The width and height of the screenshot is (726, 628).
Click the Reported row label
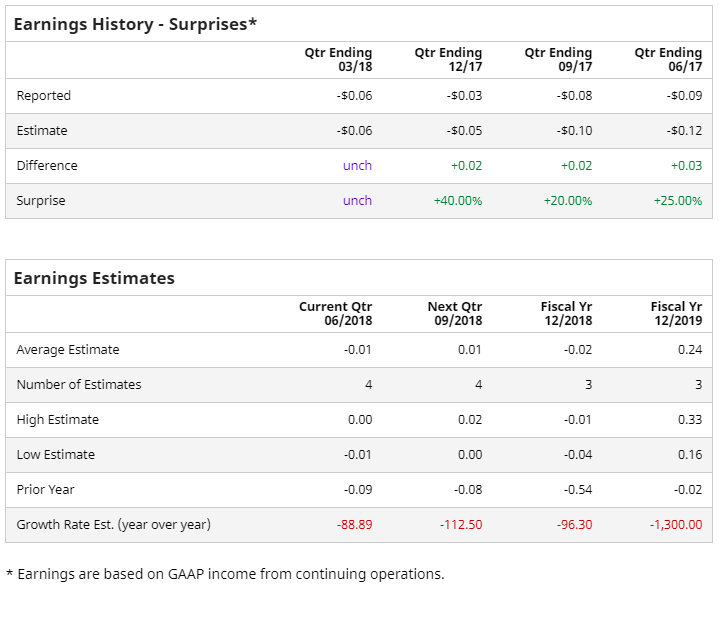(x=44, y=96)
